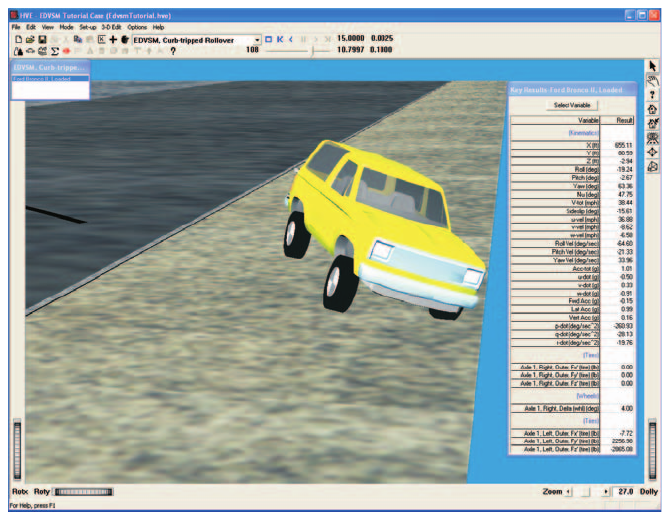The image size is (668, 517).
Task: Click the Sideslip (deg) variable row
Action: [x=572, y=211]
